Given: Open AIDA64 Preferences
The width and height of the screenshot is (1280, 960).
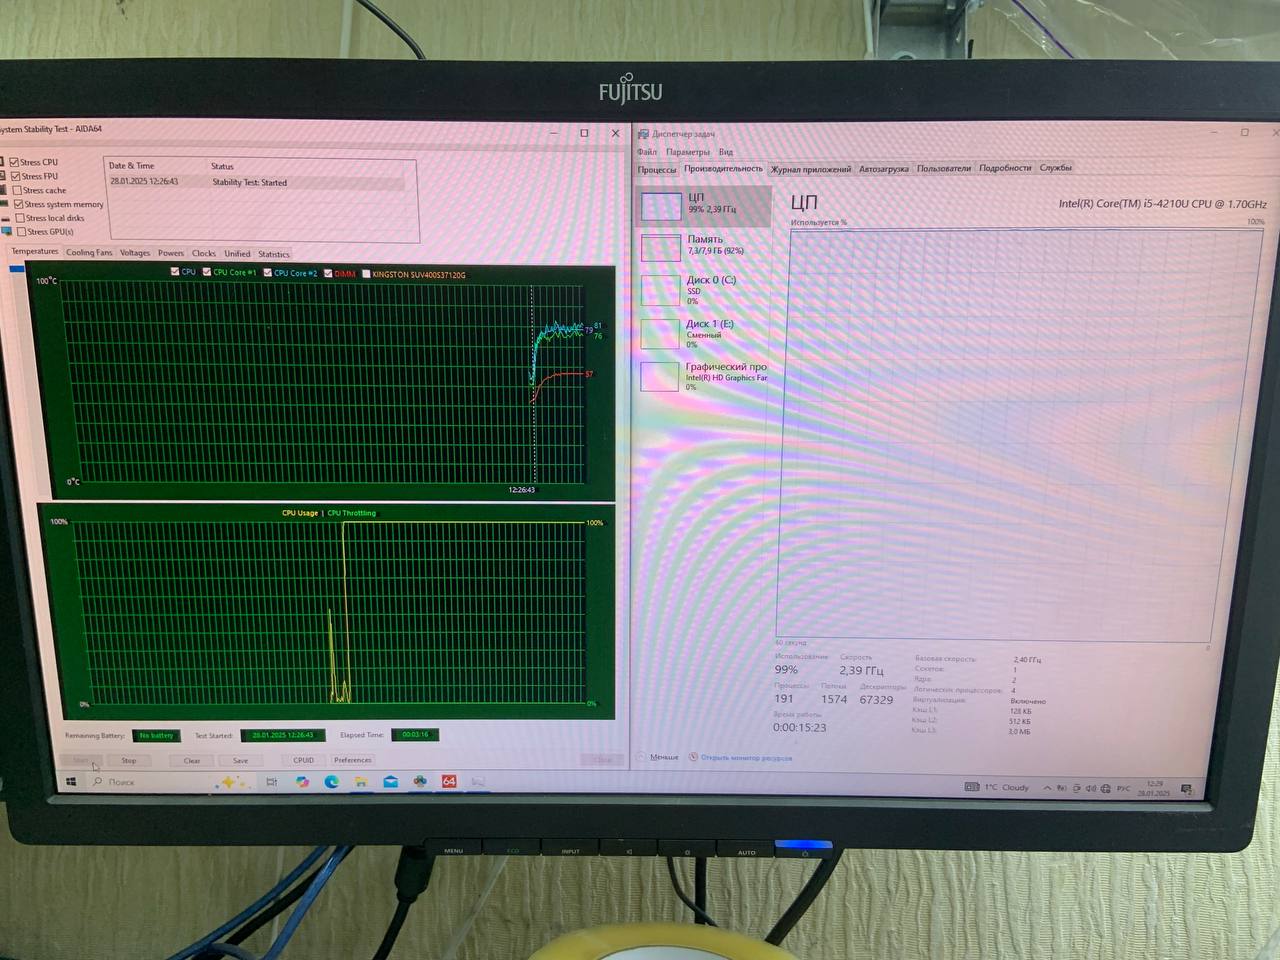Looking at the screenshot, I should tap(352, 760).
